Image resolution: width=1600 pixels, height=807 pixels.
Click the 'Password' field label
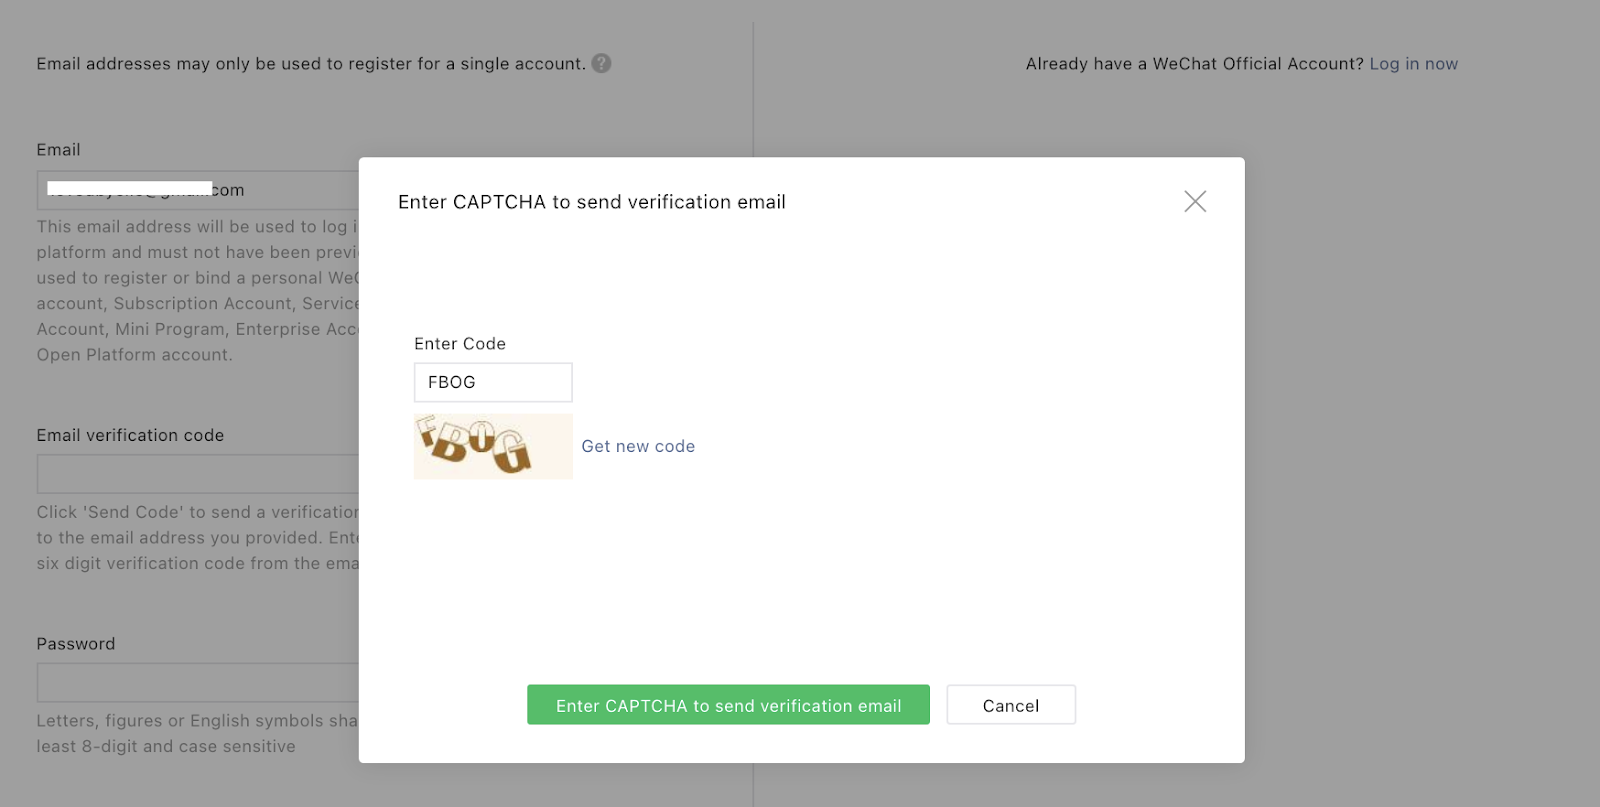tap(76, 644)
